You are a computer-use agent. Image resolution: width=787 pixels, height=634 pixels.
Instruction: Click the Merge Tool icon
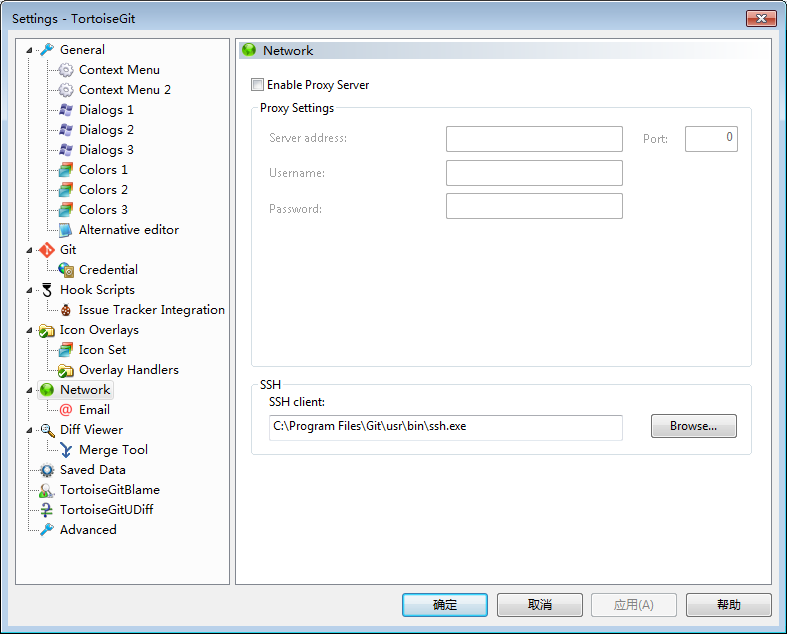66,450
